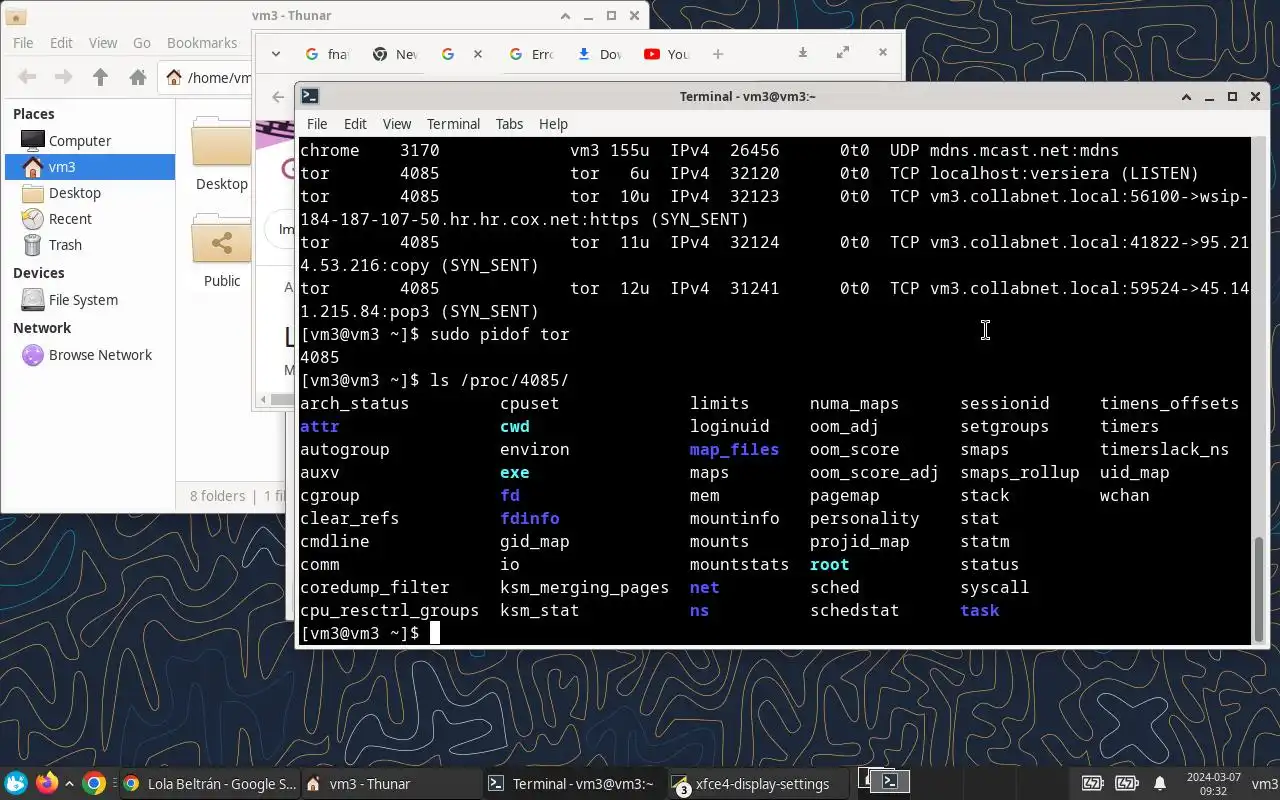The image size is (1280, 800).
Task: Open the Help menu in Terminal
Action: point(553,124)
